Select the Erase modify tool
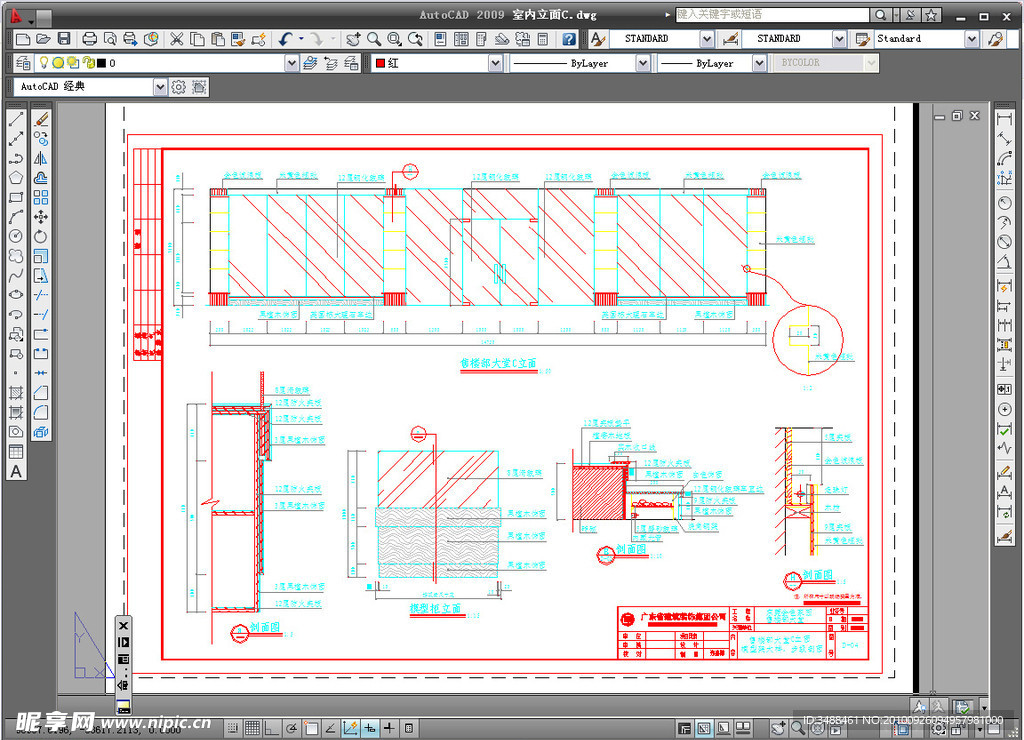The height and width of the screenshot is (740, 1024). coord(41,120)
